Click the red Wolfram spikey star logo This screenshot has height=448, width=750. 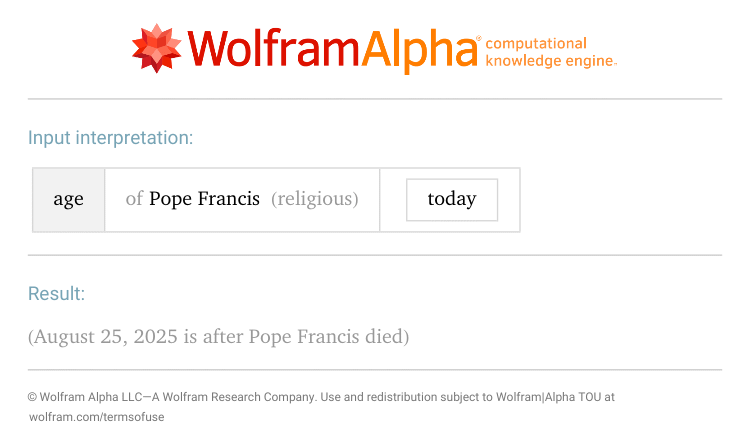(156, 48)
